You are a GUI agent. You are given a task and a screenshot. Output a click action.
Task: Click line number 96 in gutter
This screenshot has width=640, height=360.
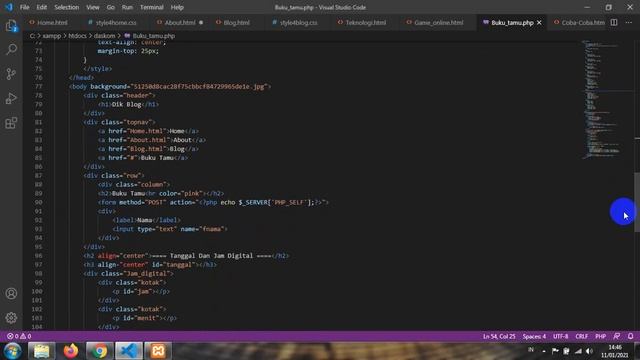[38, 256]
